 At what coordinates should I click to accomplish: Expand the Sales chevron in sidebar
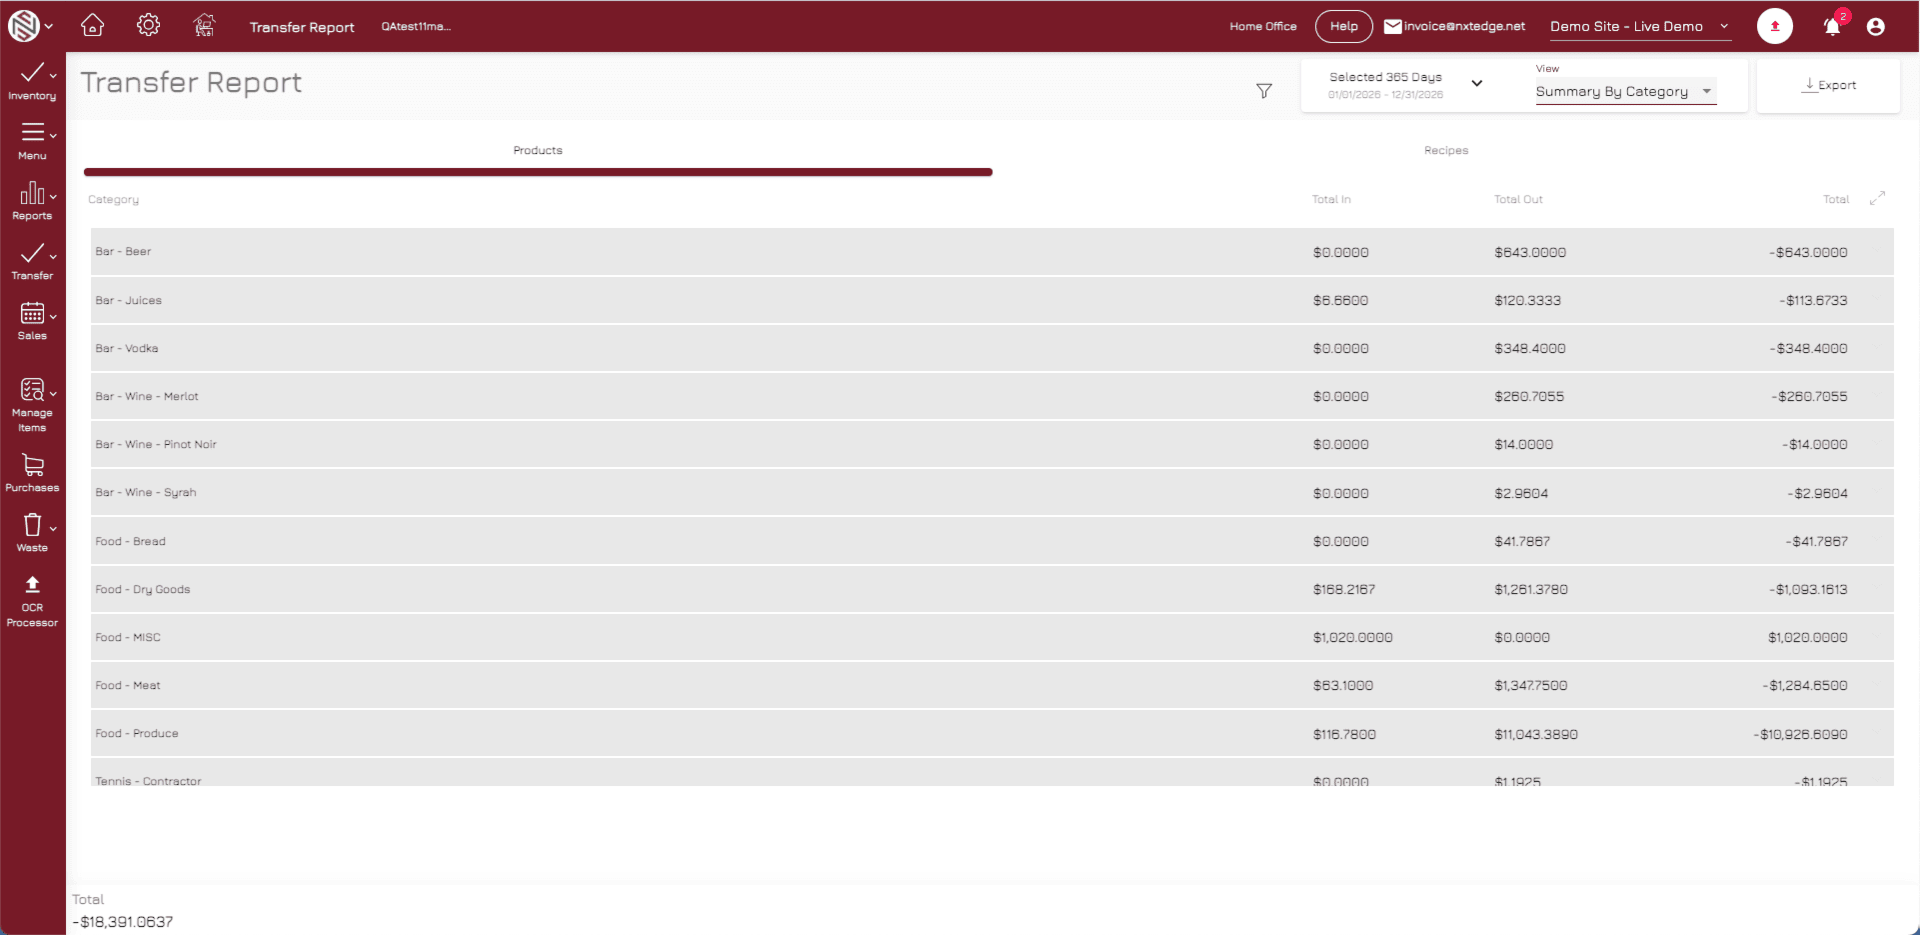(53, 316)
